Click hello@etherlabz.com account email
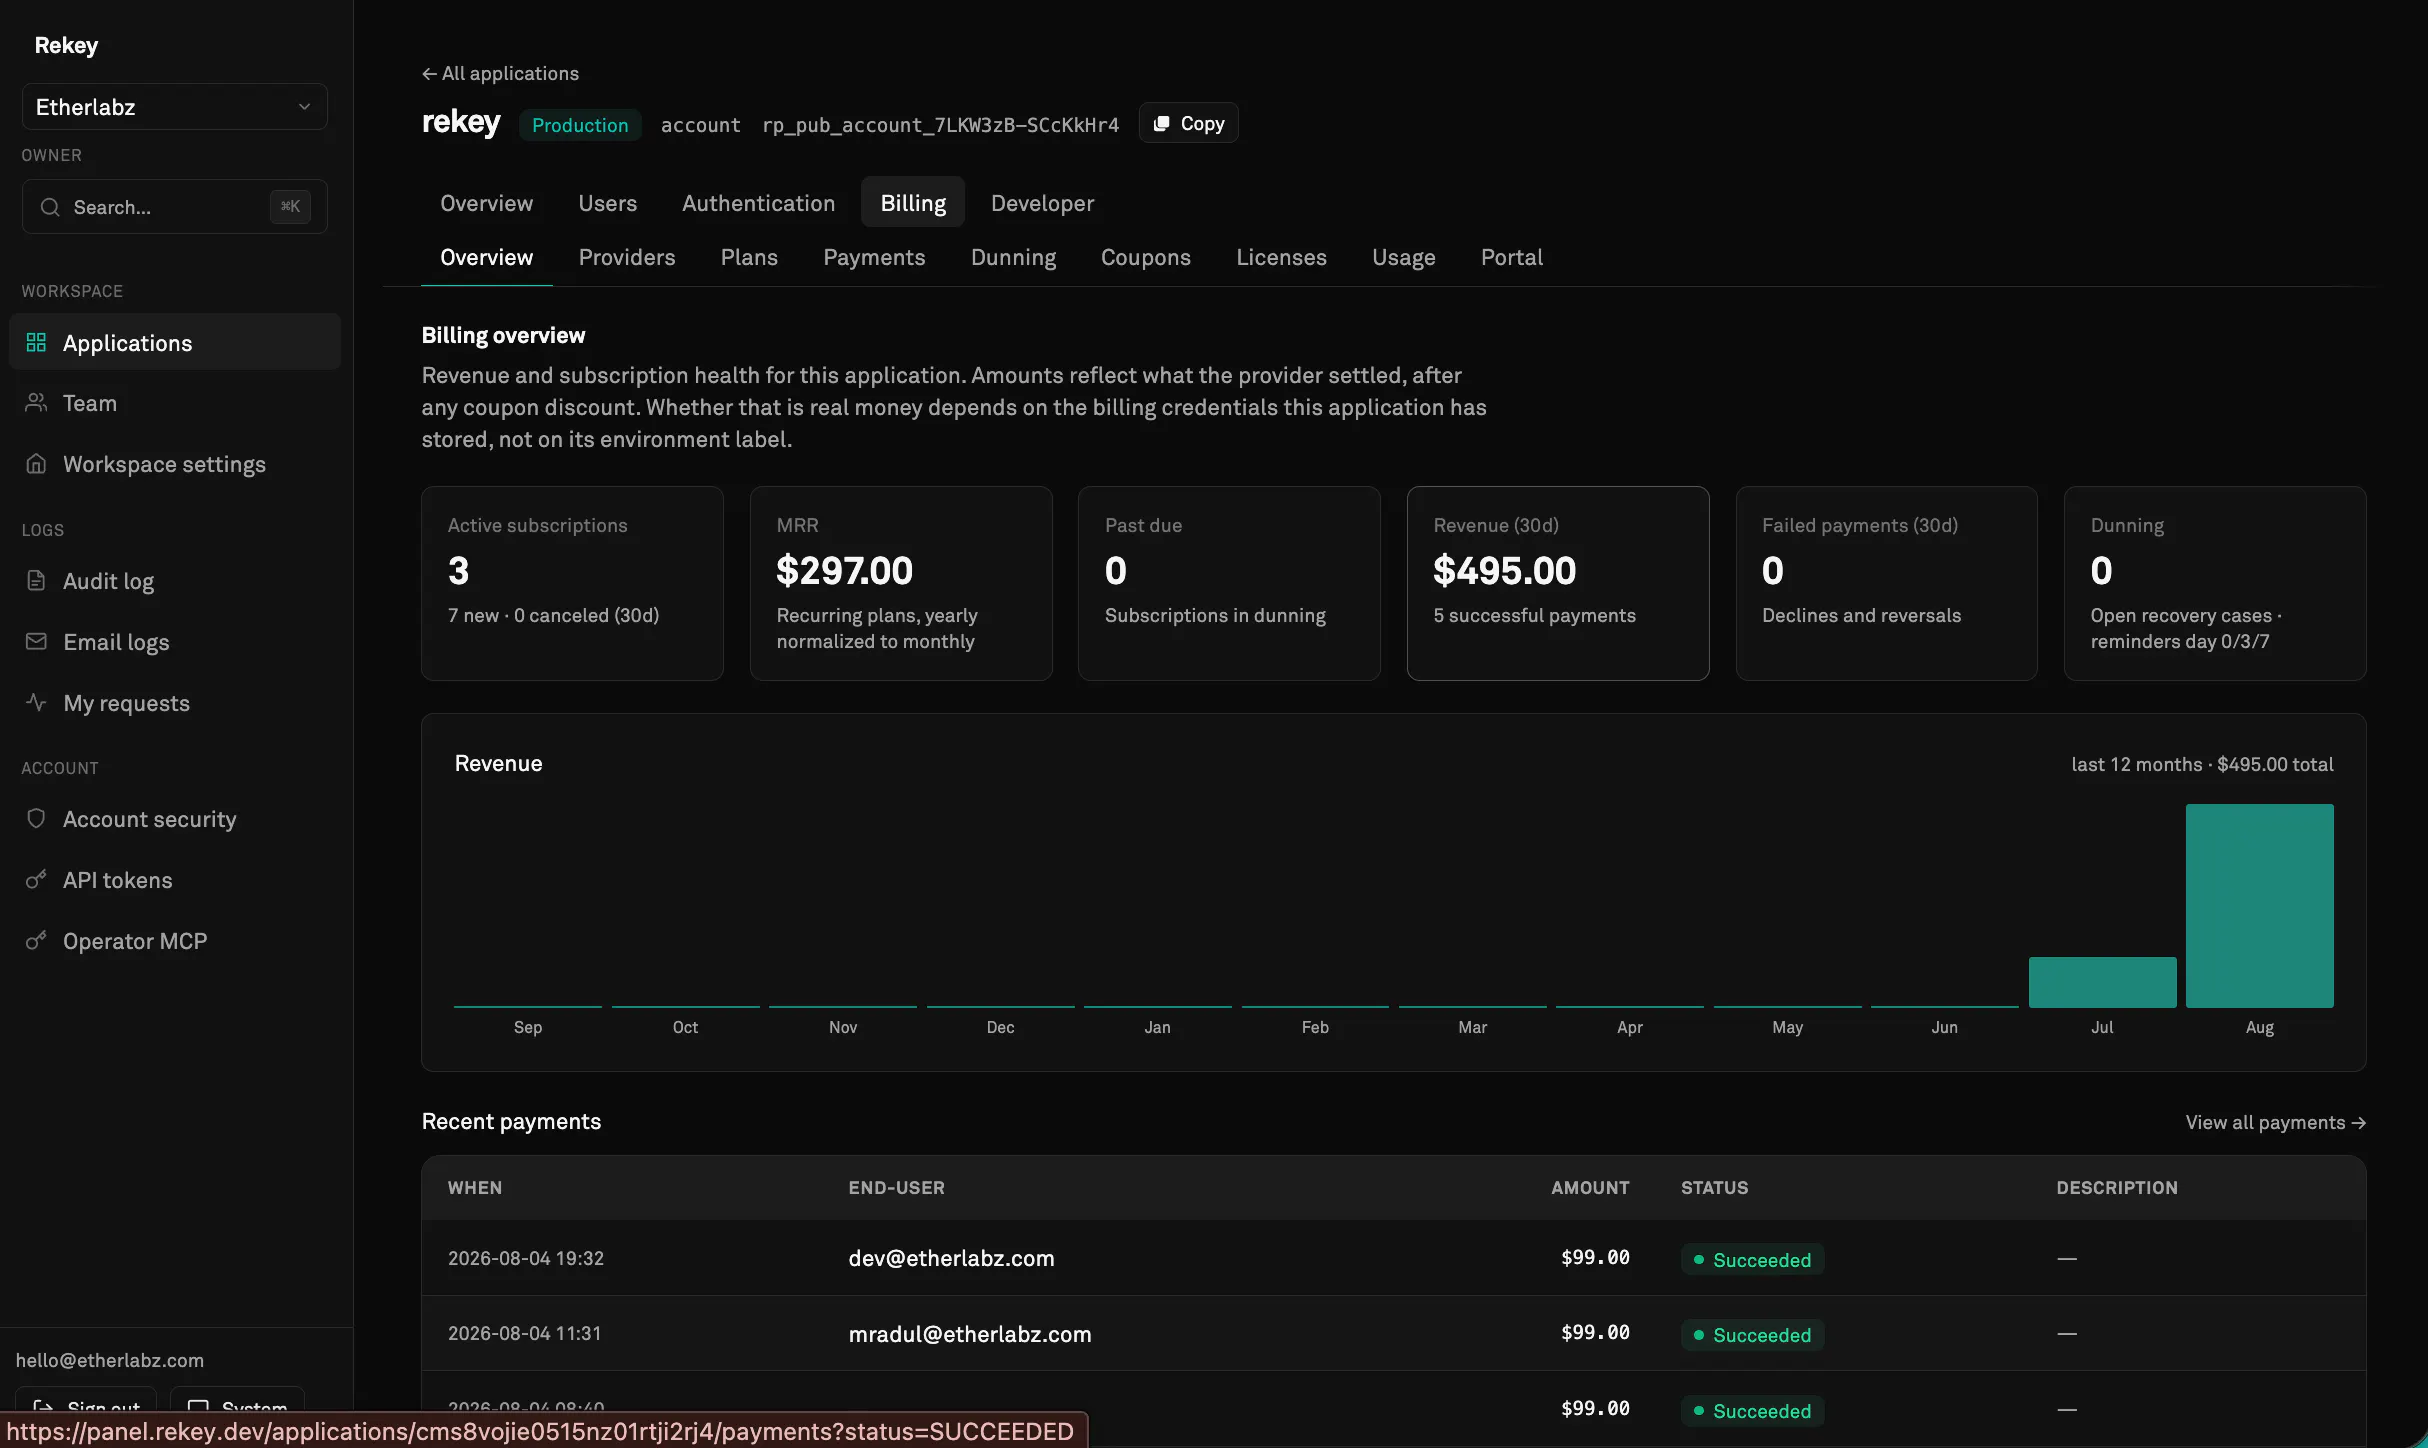2428x1448 pixels. [110, 1360]
